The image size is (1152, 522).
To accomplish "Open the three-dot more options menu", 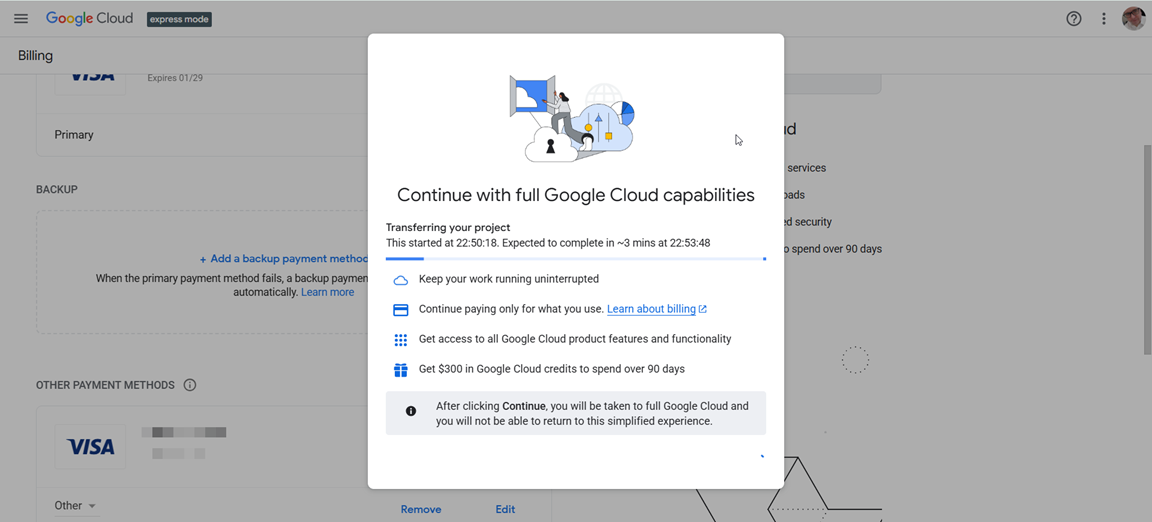I will coord(1104,18).
